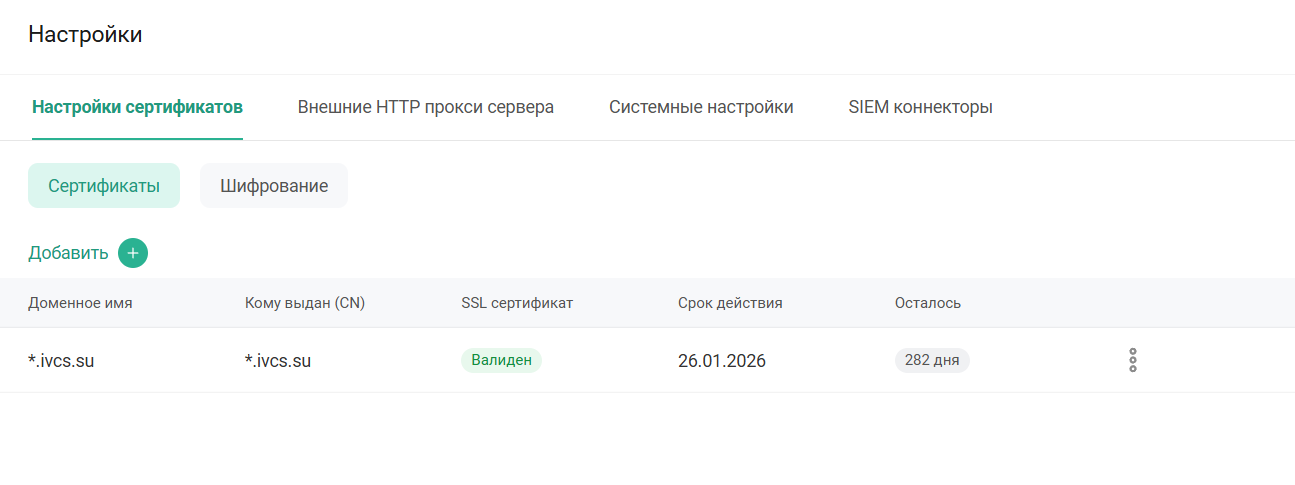Click the Валиден status badge
Screen dimensions: 1295x485
point(501,360)
